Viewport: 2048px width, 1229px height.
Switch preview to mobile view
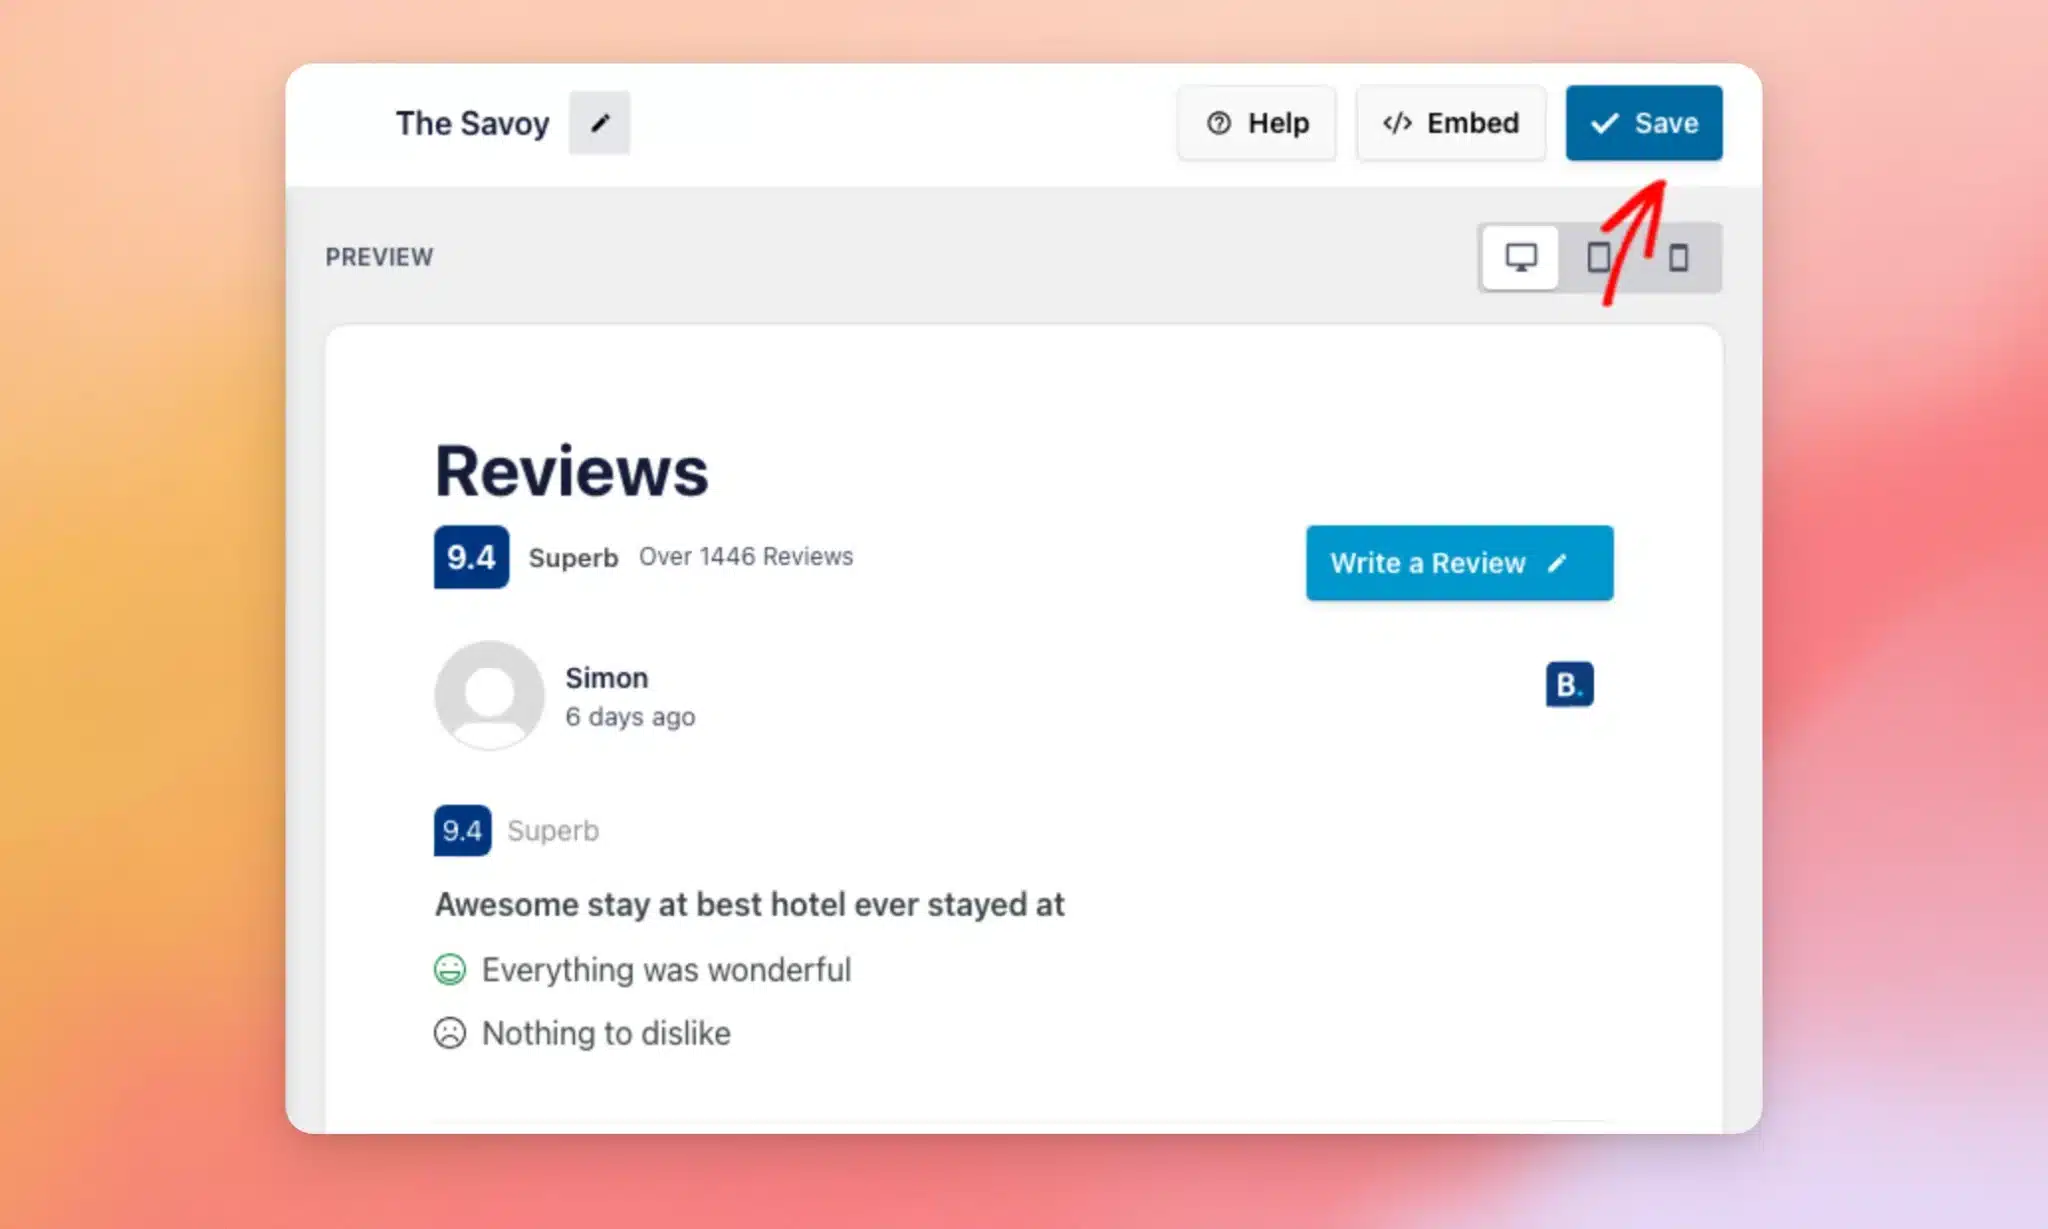point(1678,258)
